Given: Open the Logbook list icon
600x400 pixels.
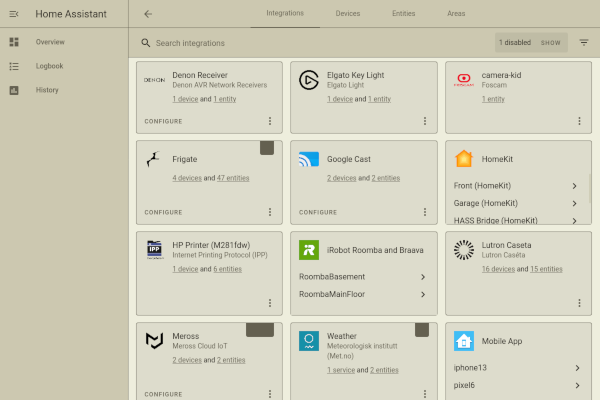Looking at the screenshot, I should (x=14, y=66).
